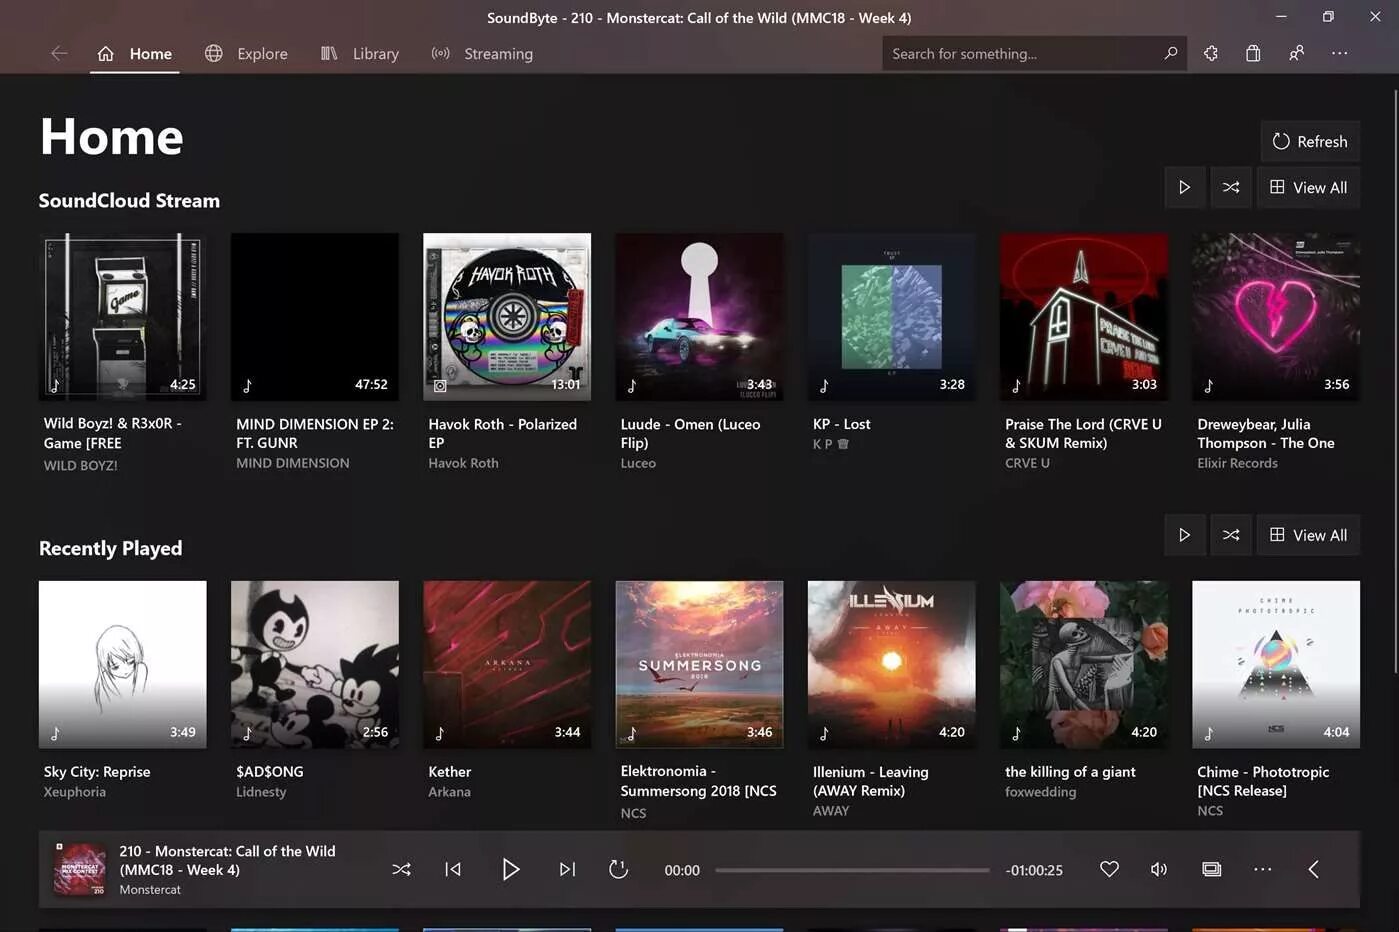Skip to next track
Viewport: 1399px width, 932px height.
point(567,869)
